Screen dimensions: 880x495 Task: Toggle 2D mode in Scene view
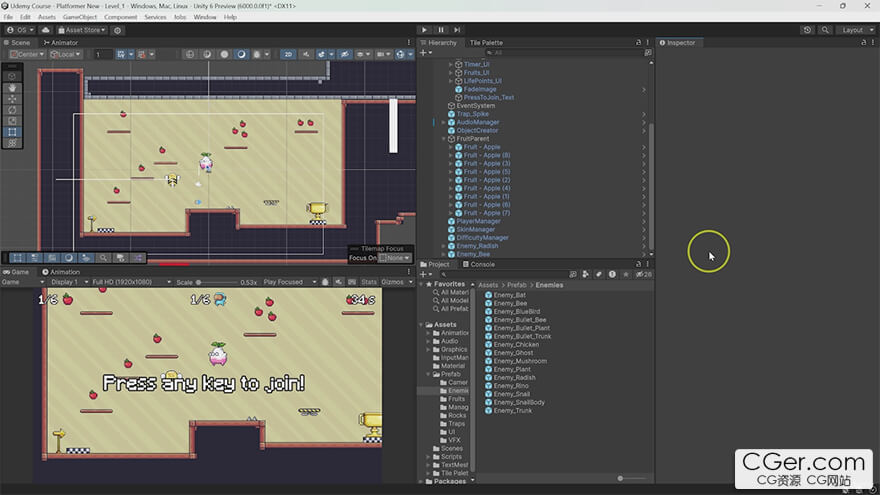(288, 54)
